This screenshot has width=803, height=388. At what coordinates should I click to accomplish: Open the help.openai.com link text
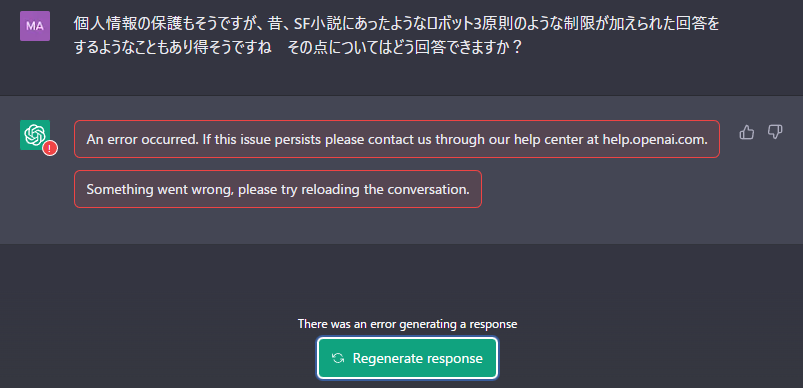click(654, 139)
